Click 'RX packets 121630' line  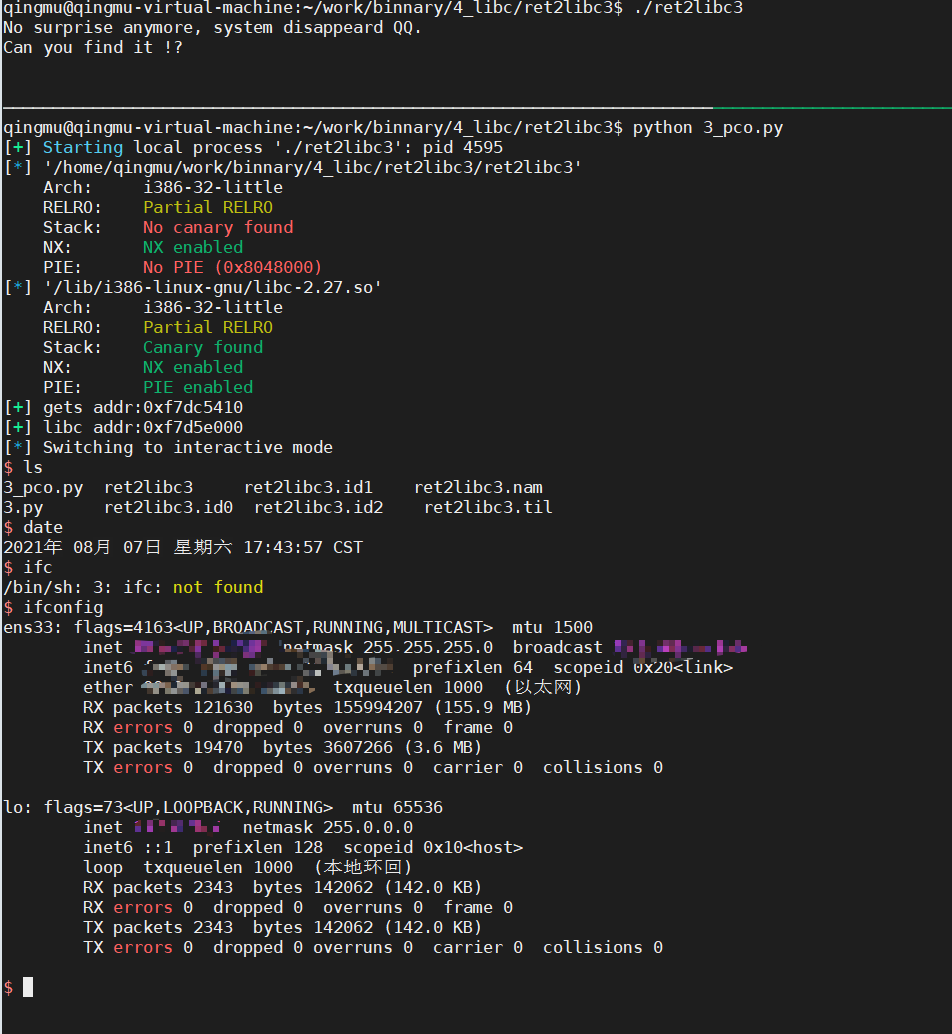[x=307, y=708]
